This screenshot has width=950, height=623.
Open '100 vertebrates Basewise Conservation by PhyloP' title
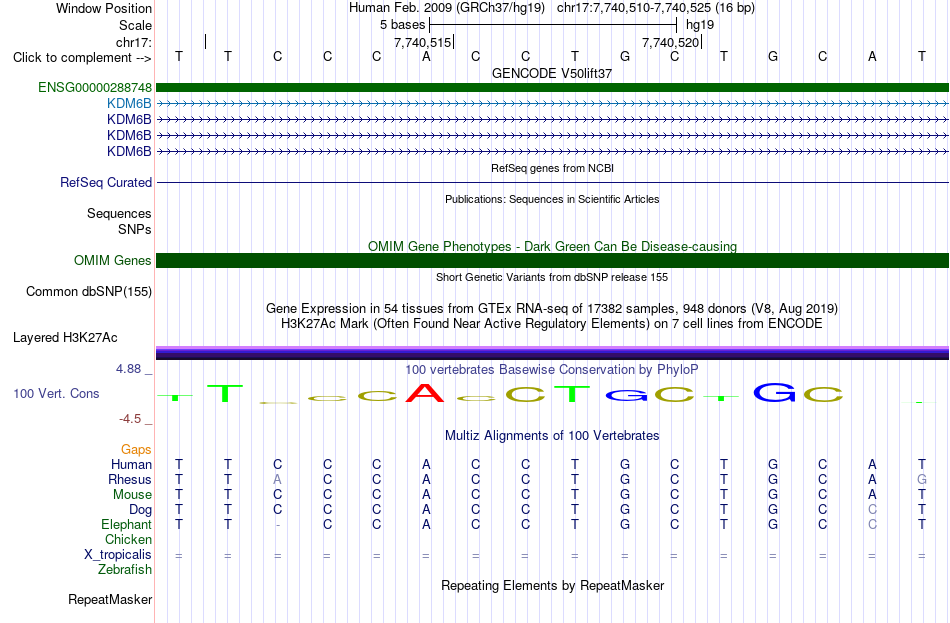[x=552, y=370]
